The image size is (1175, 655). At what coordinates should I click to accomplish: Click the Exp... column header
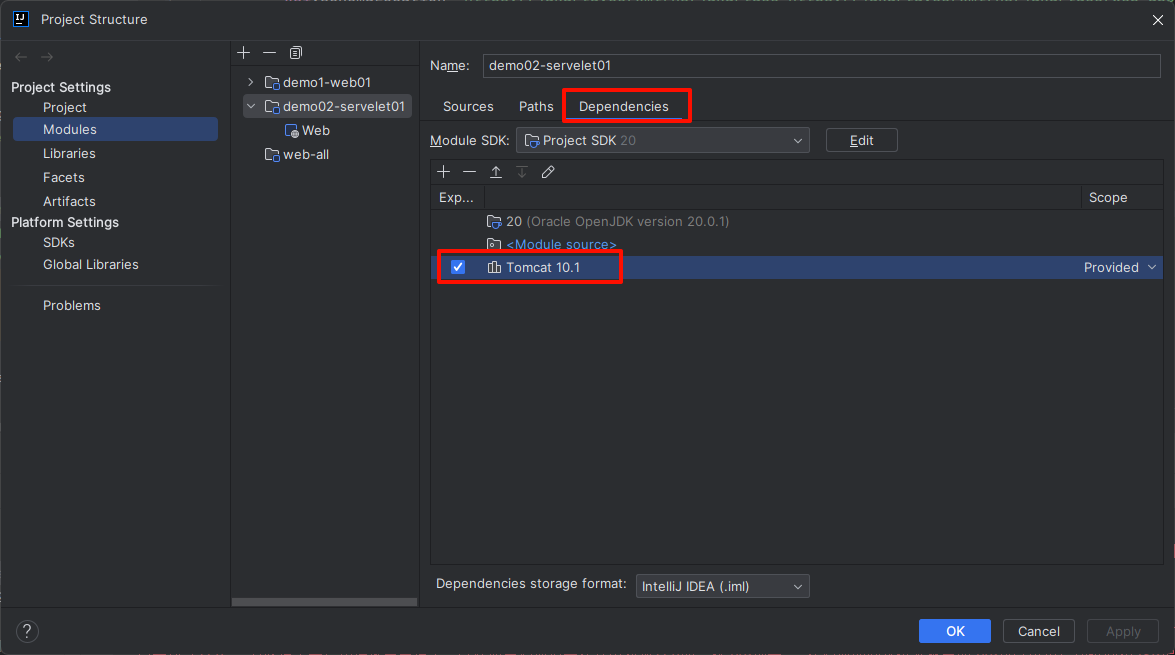456,197
